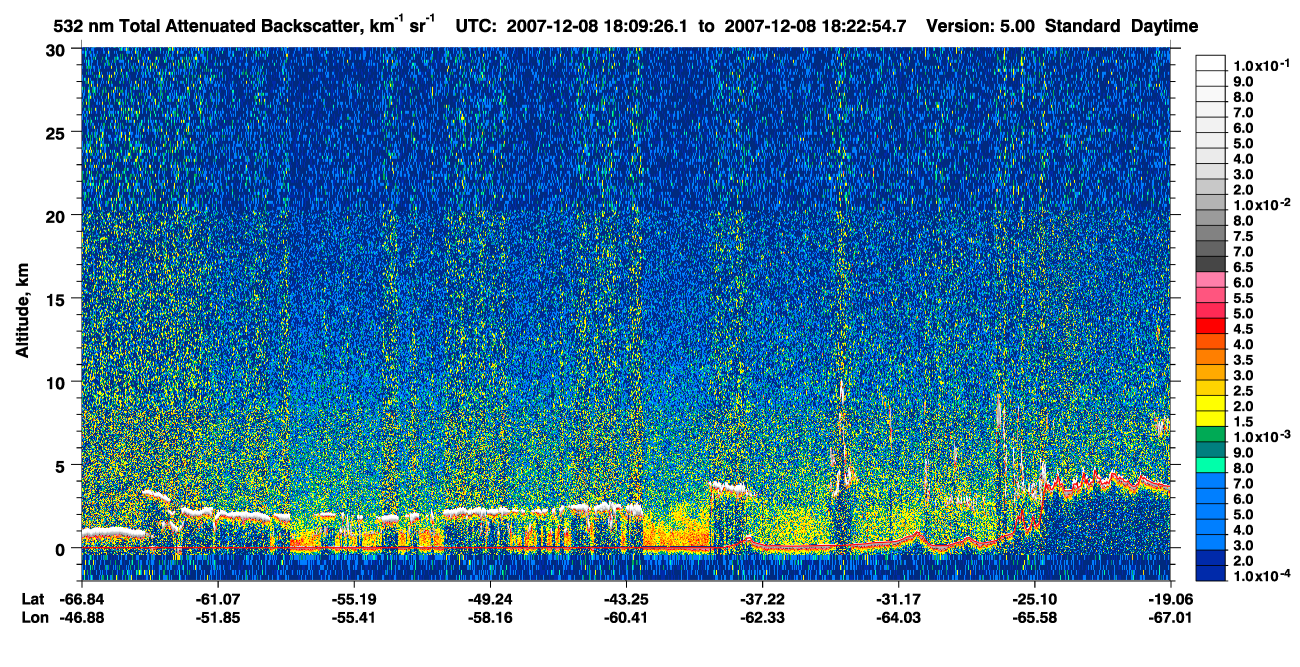This screenshot has height=667, width=1300.
Task: Pick the darkest gray swatch in the color scale
Action: tap(1210, 264)
